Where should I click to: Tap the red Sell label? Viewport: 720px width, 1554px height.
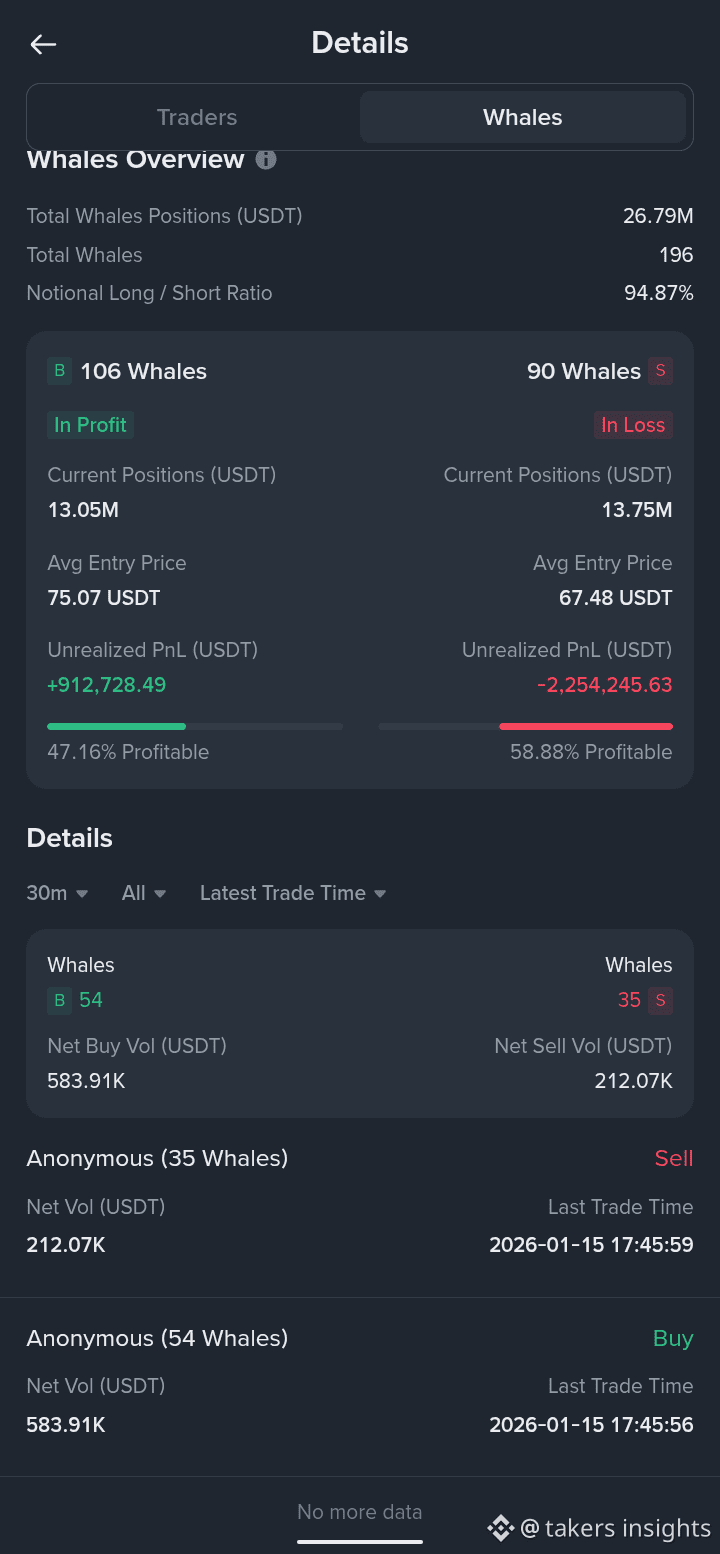tap(673, 1159)
